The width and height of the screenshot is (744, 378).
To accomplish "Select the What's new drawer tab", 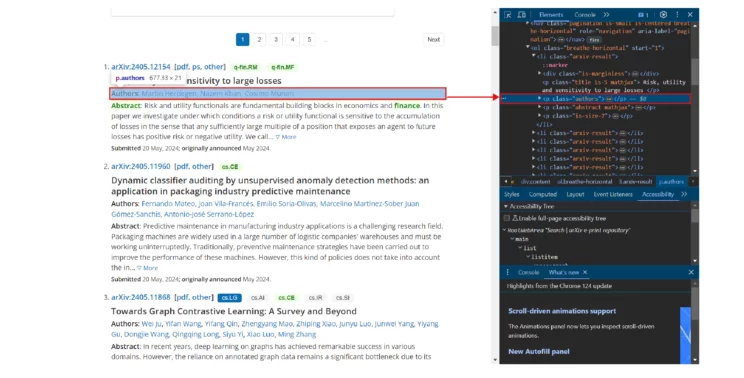I will coord(564,272).
